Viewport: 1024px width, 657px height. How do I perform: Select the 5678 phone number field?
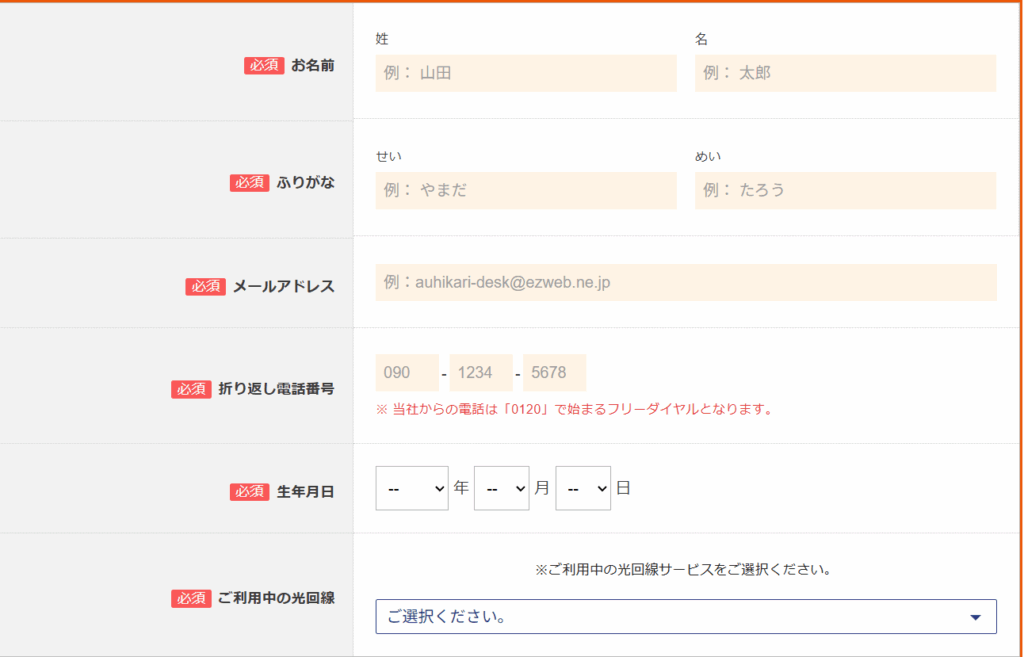(x=554, y=373)
